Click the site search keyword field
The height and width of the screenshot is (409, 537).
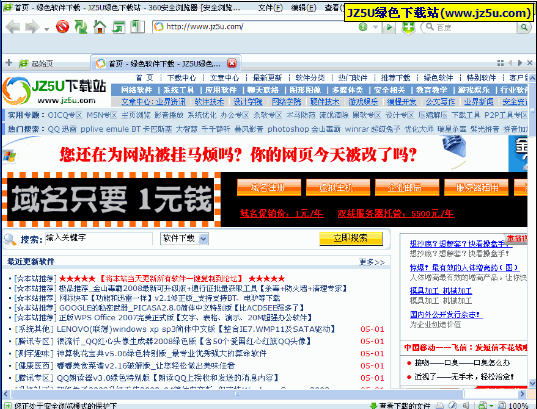point(99,239)
